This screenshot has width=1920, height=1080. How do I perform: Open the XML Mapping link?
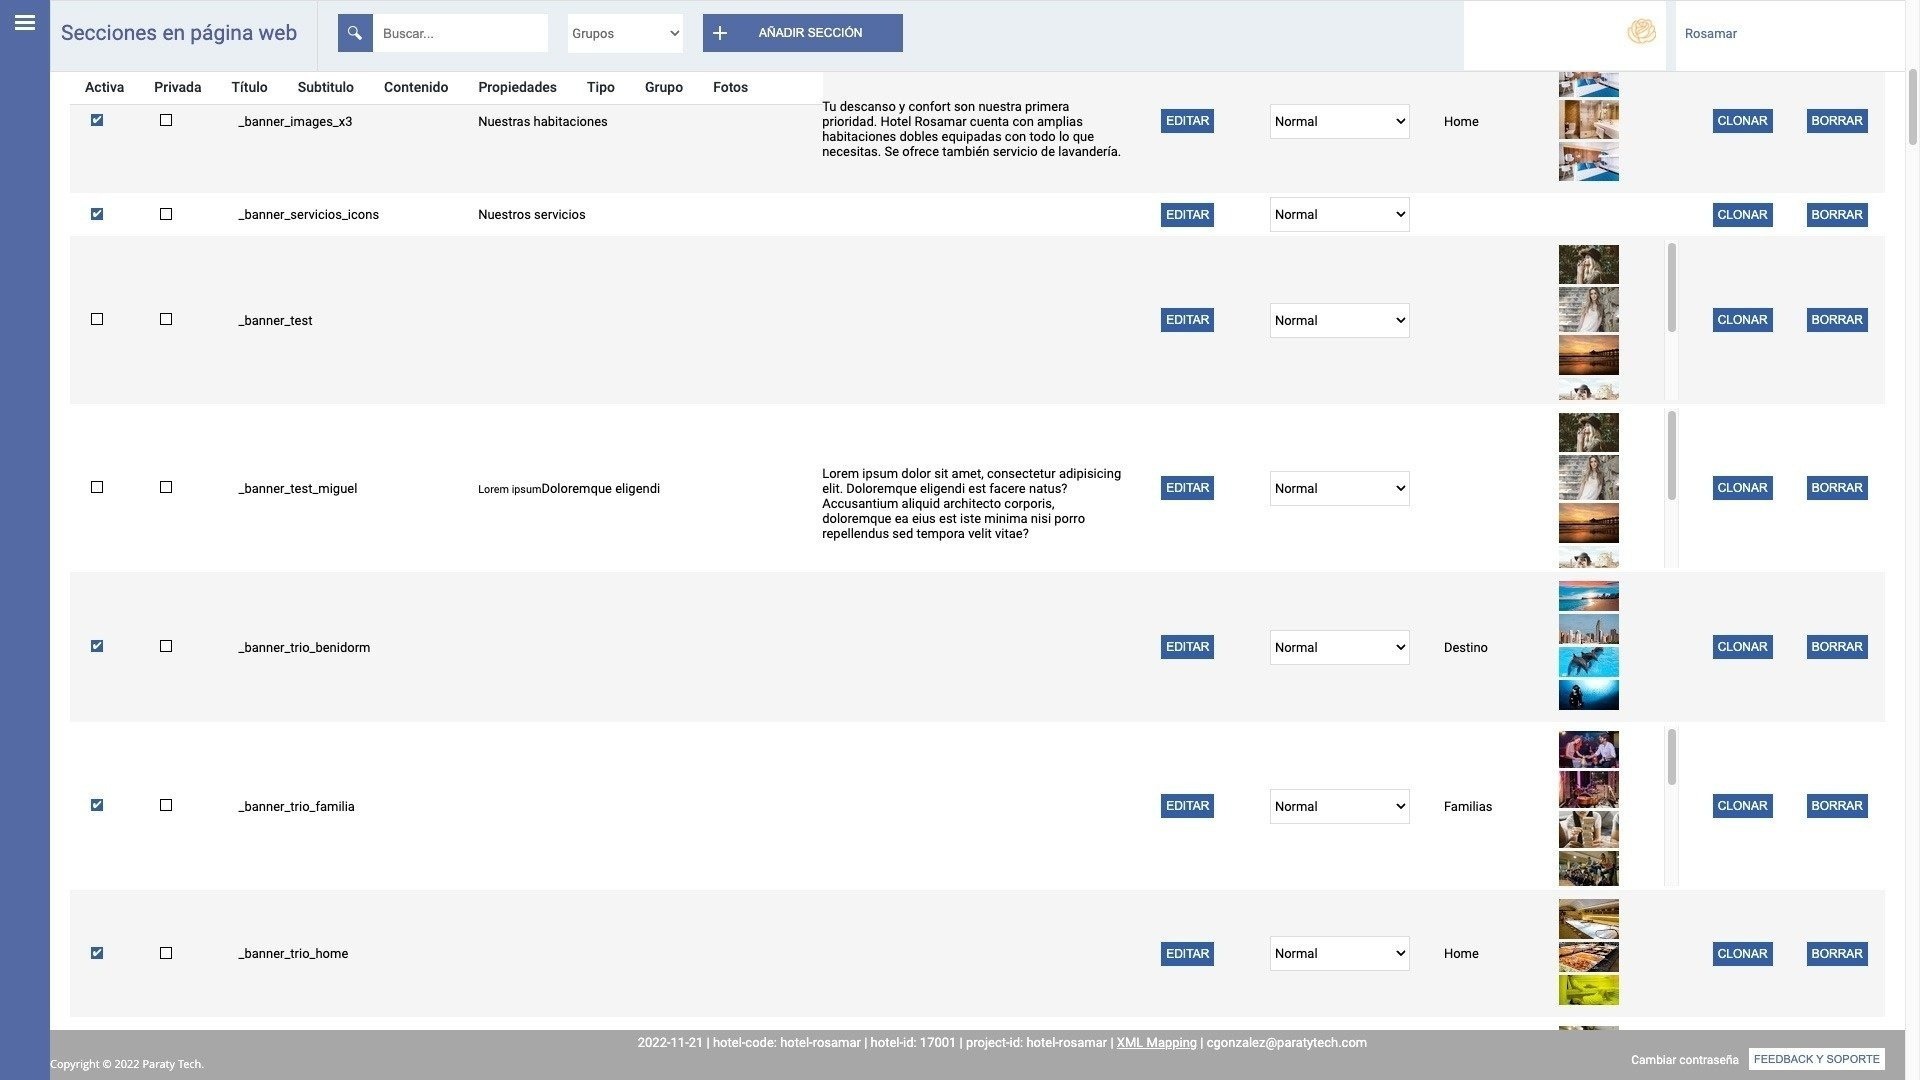point(1156,1043)
